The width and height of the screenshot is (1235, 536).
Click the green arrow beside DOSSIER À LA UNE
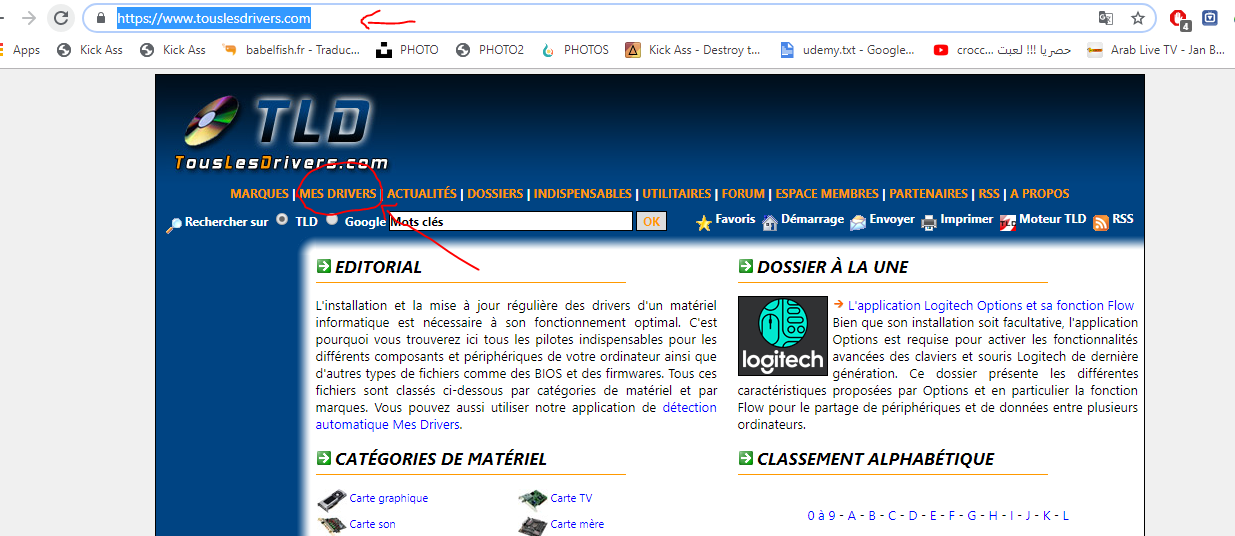(745, 266)
